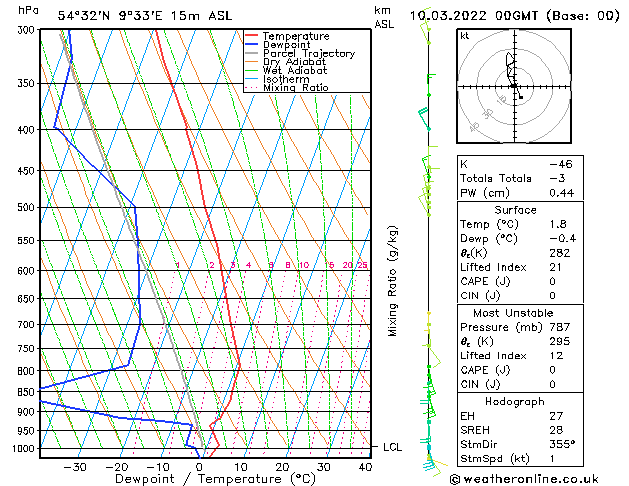Click the 450 hPa pressure label
Viewport: 629px width, 486px height.
click(x=28, y=171)
